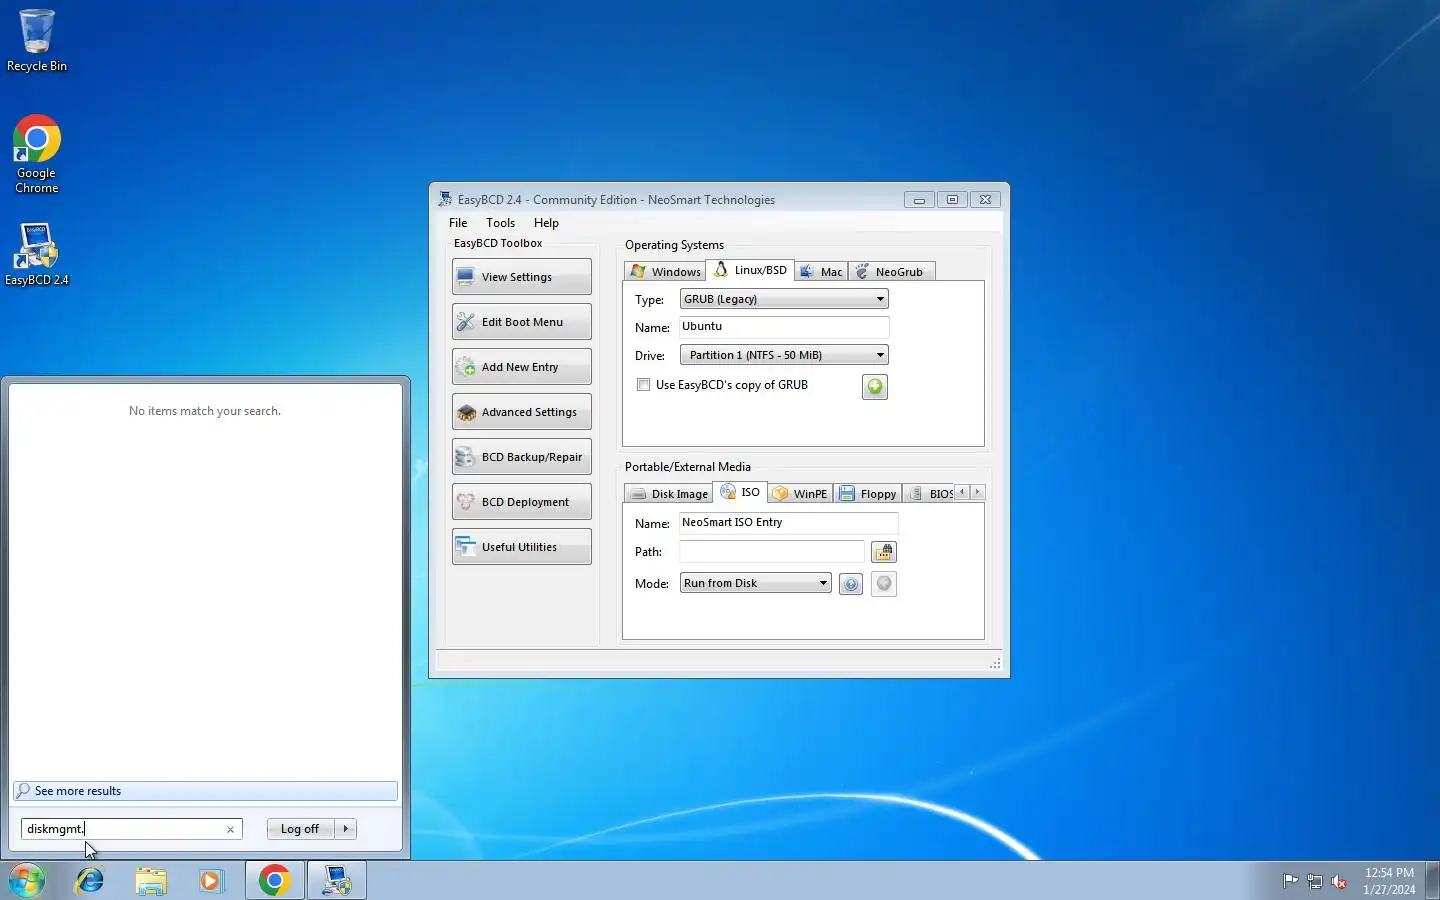Image resolution: width=1440 pixels, height=900 pixels.
Task: Click the grey add ISO entry icon
Action: click(884, 584)
